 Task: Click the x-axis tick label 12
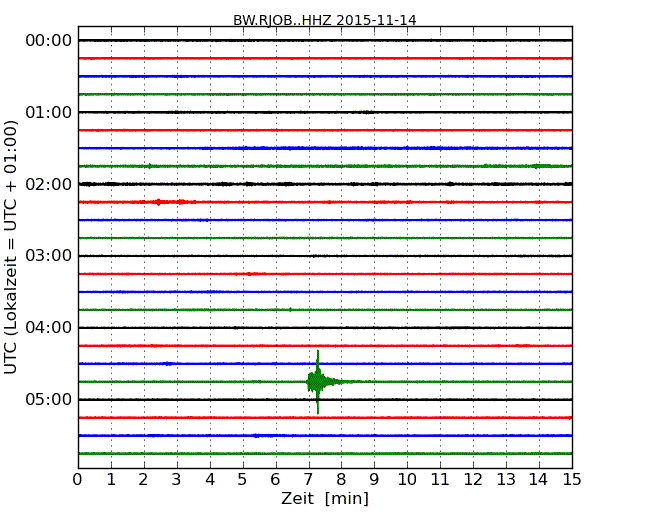coord(473,480)
